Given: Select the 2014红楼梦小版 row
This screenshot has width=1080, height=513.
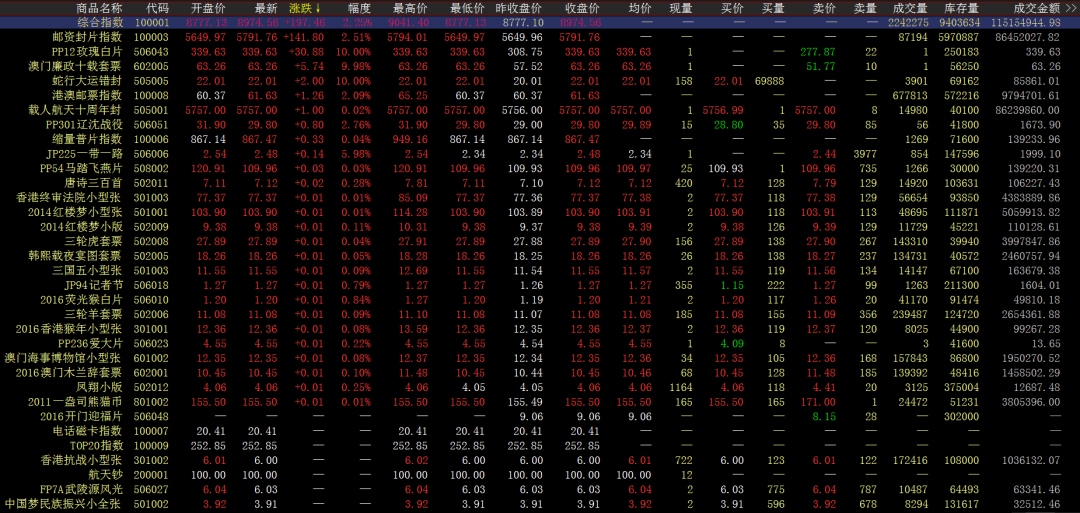Looking at the screenshot, I should pyautogui.click(x=540, y=226).
